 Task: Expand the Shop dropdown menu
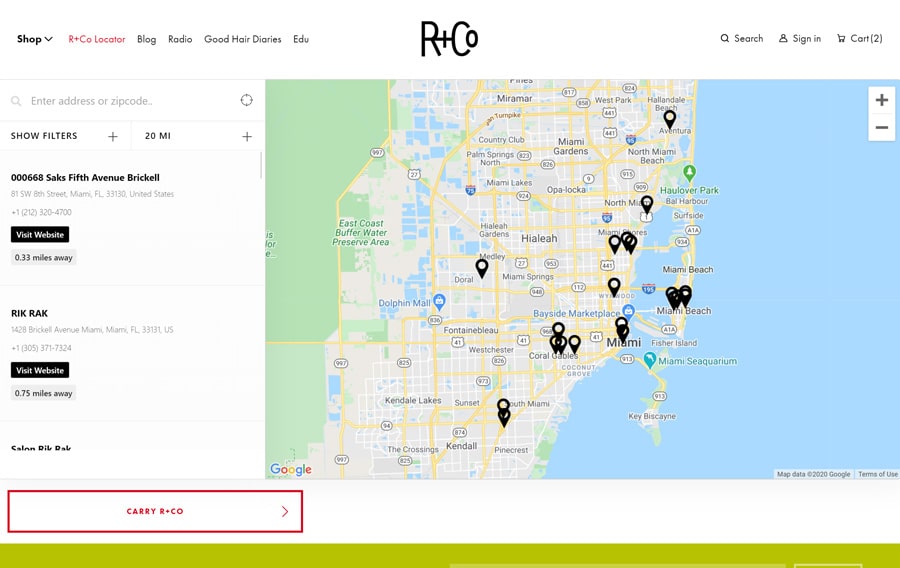tap(35, 39)
